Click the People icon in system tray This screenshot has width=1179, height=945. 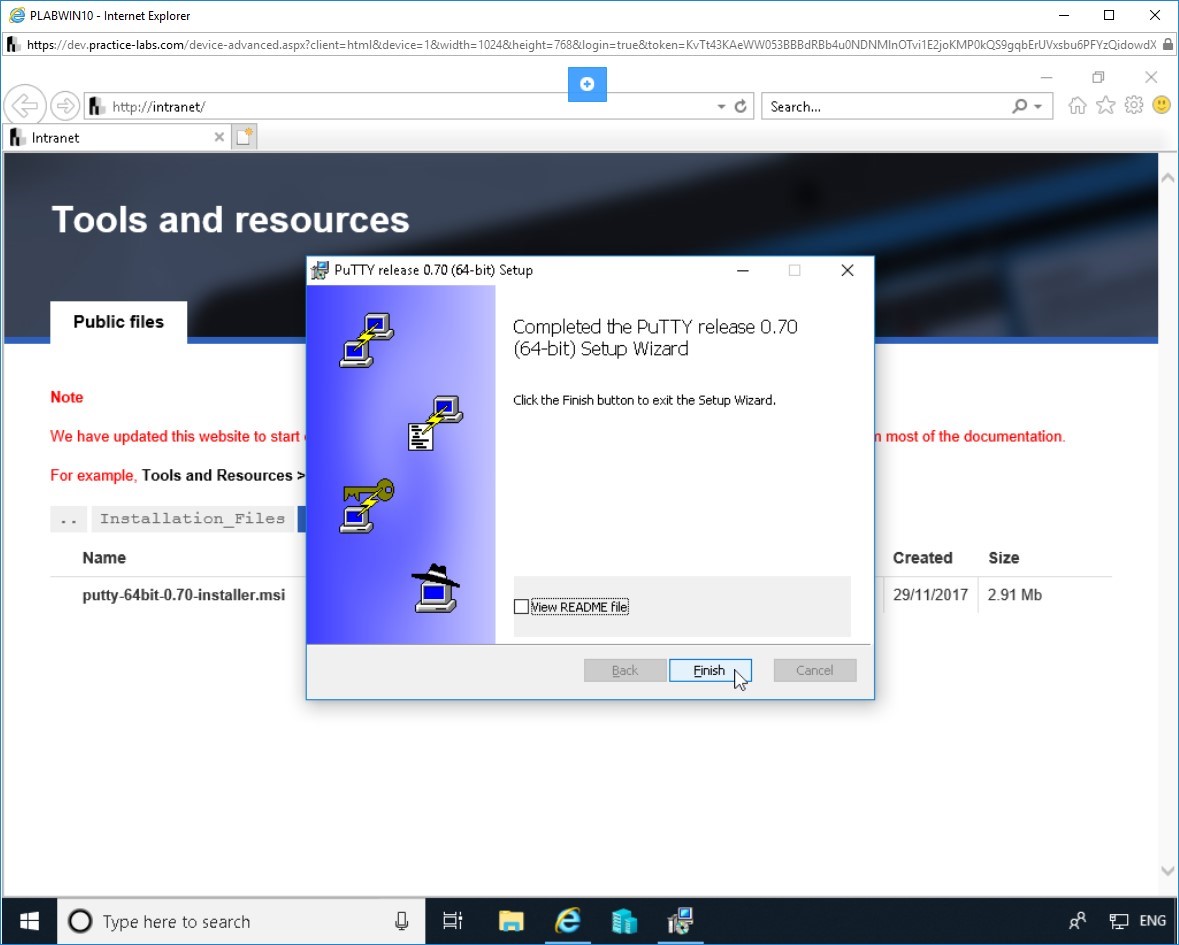click(x=1077, y=921)
